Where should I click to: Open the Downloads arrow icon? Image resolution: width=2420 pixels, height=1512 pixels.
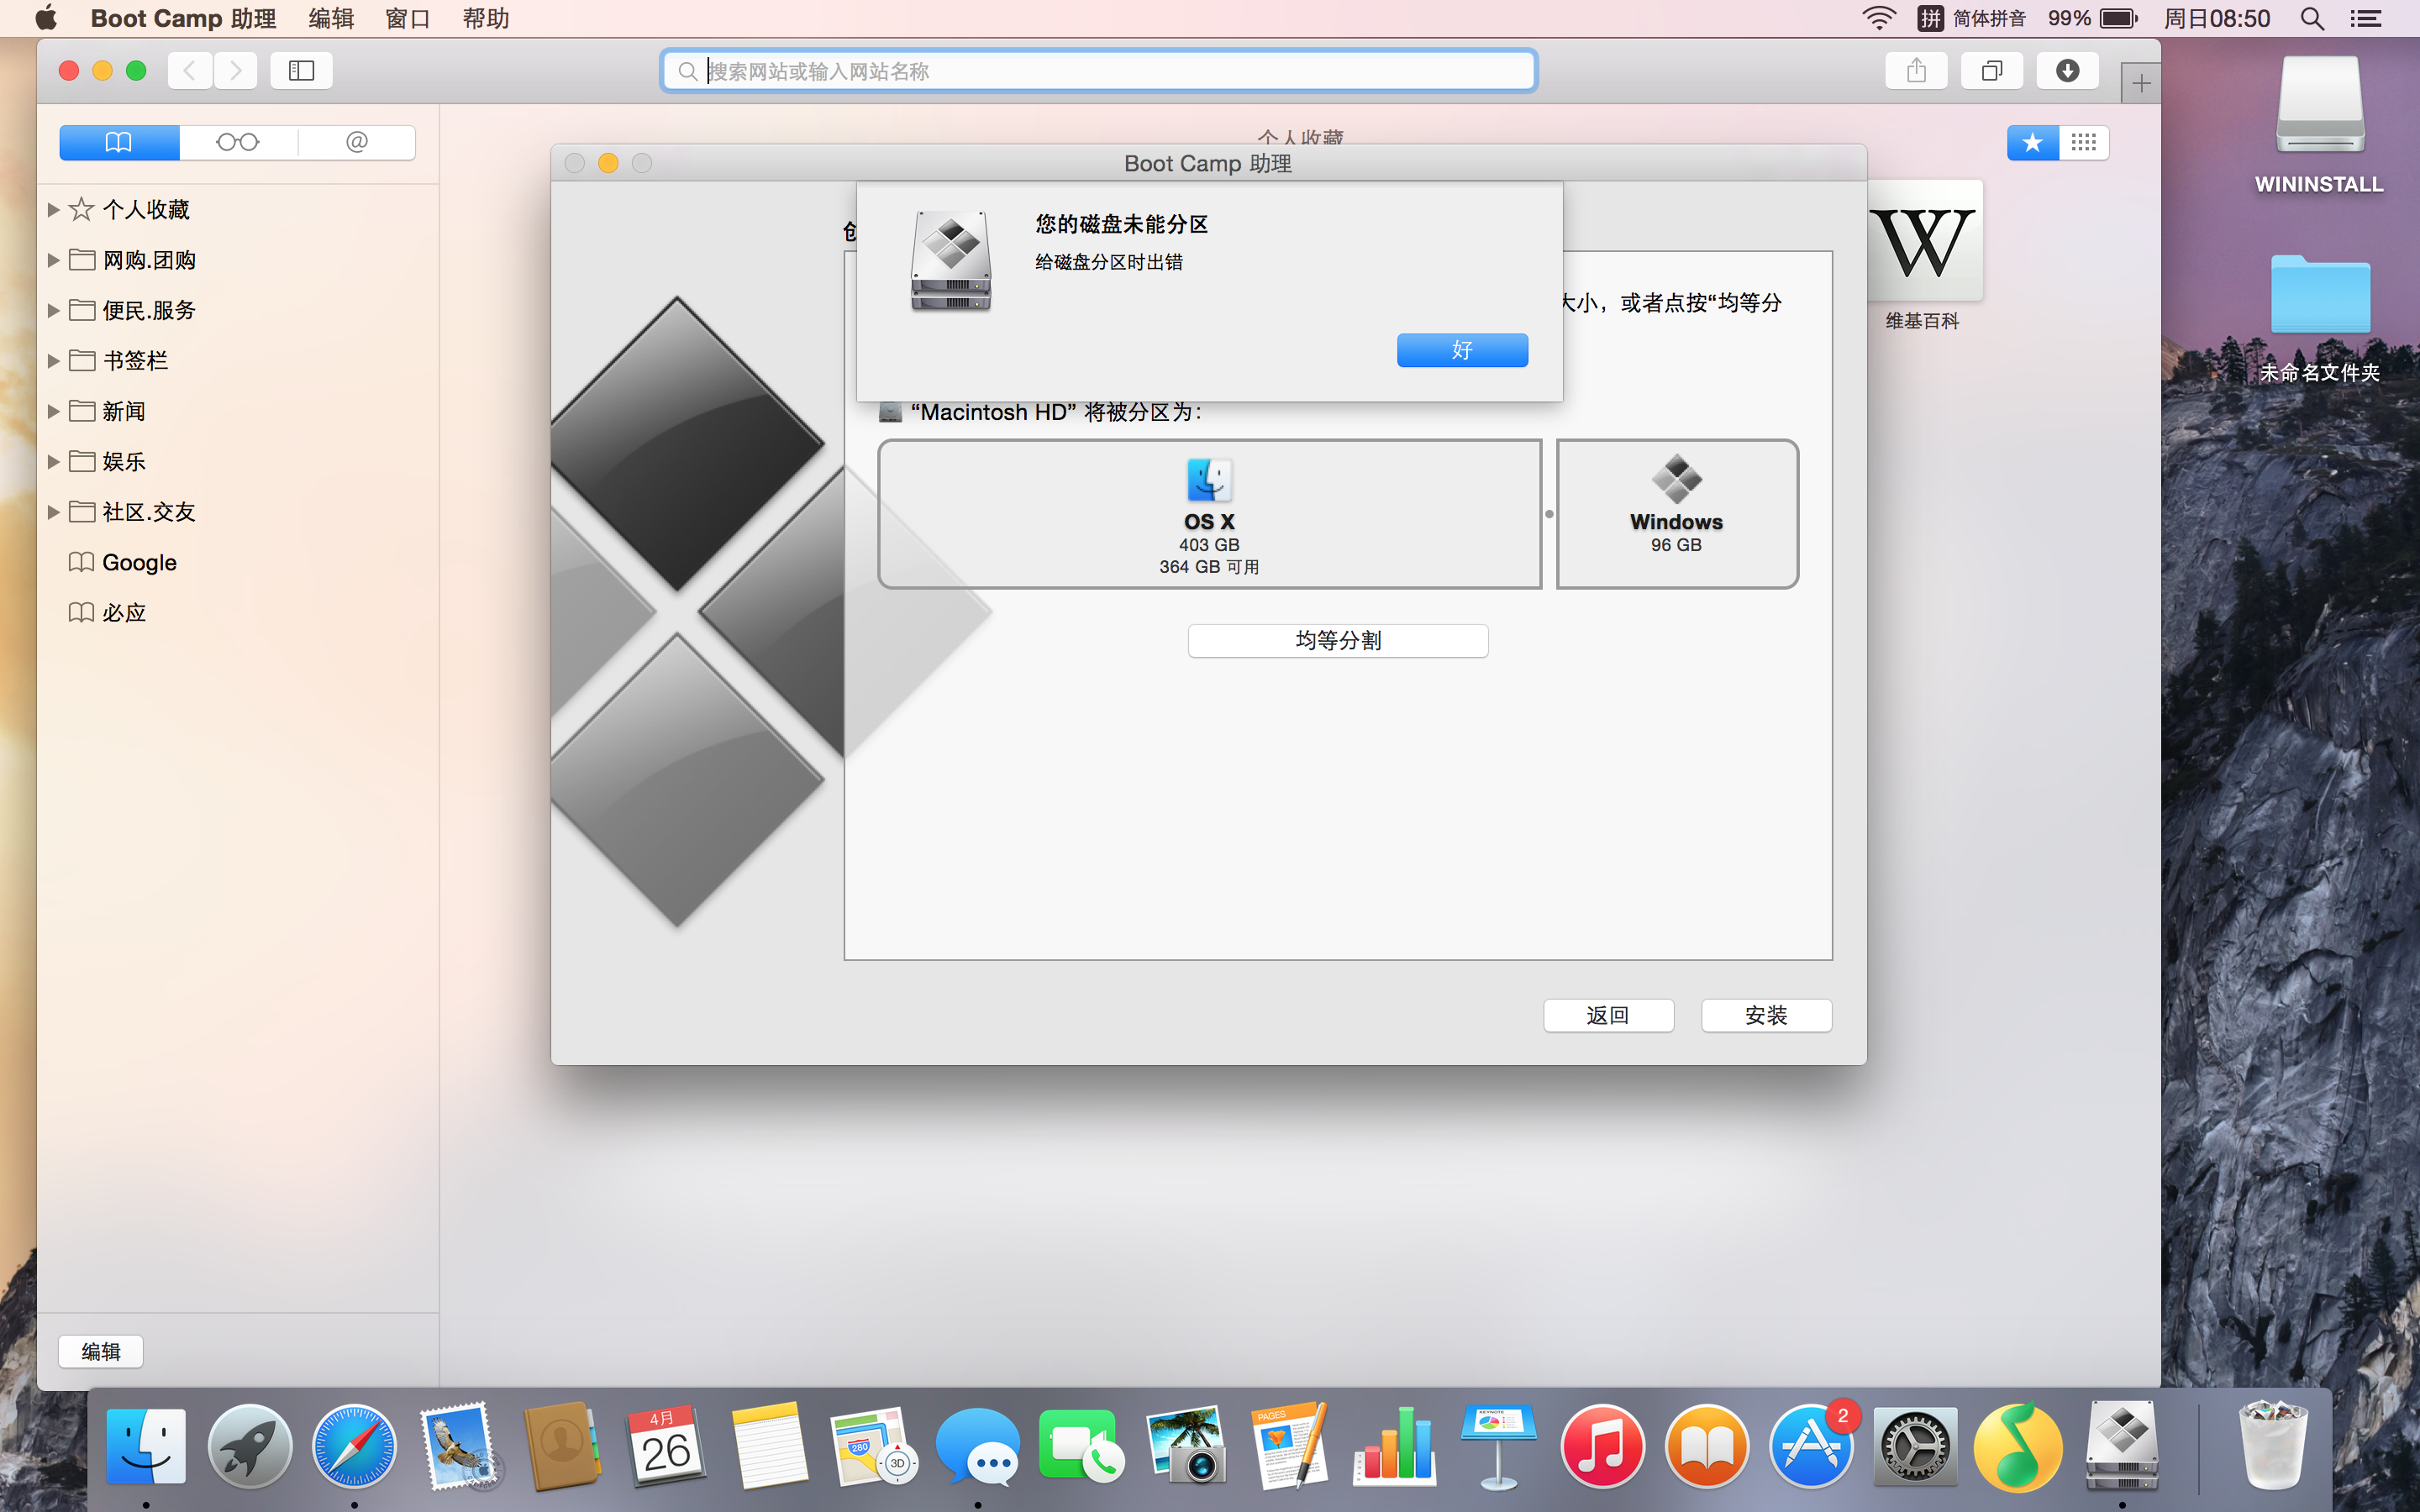point(2067,70)
